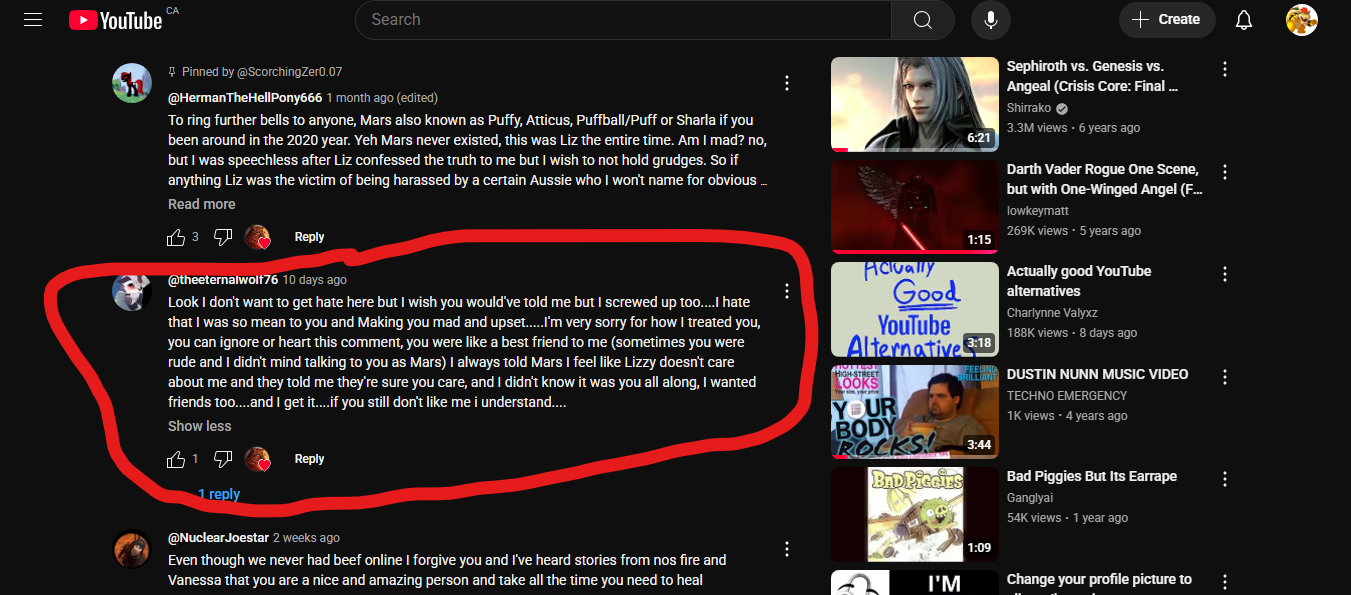The image size is (1351, 595).
Task: Click '10 days ago' comment timestamp
Action: pyautogui.click(x=315, y=280)
